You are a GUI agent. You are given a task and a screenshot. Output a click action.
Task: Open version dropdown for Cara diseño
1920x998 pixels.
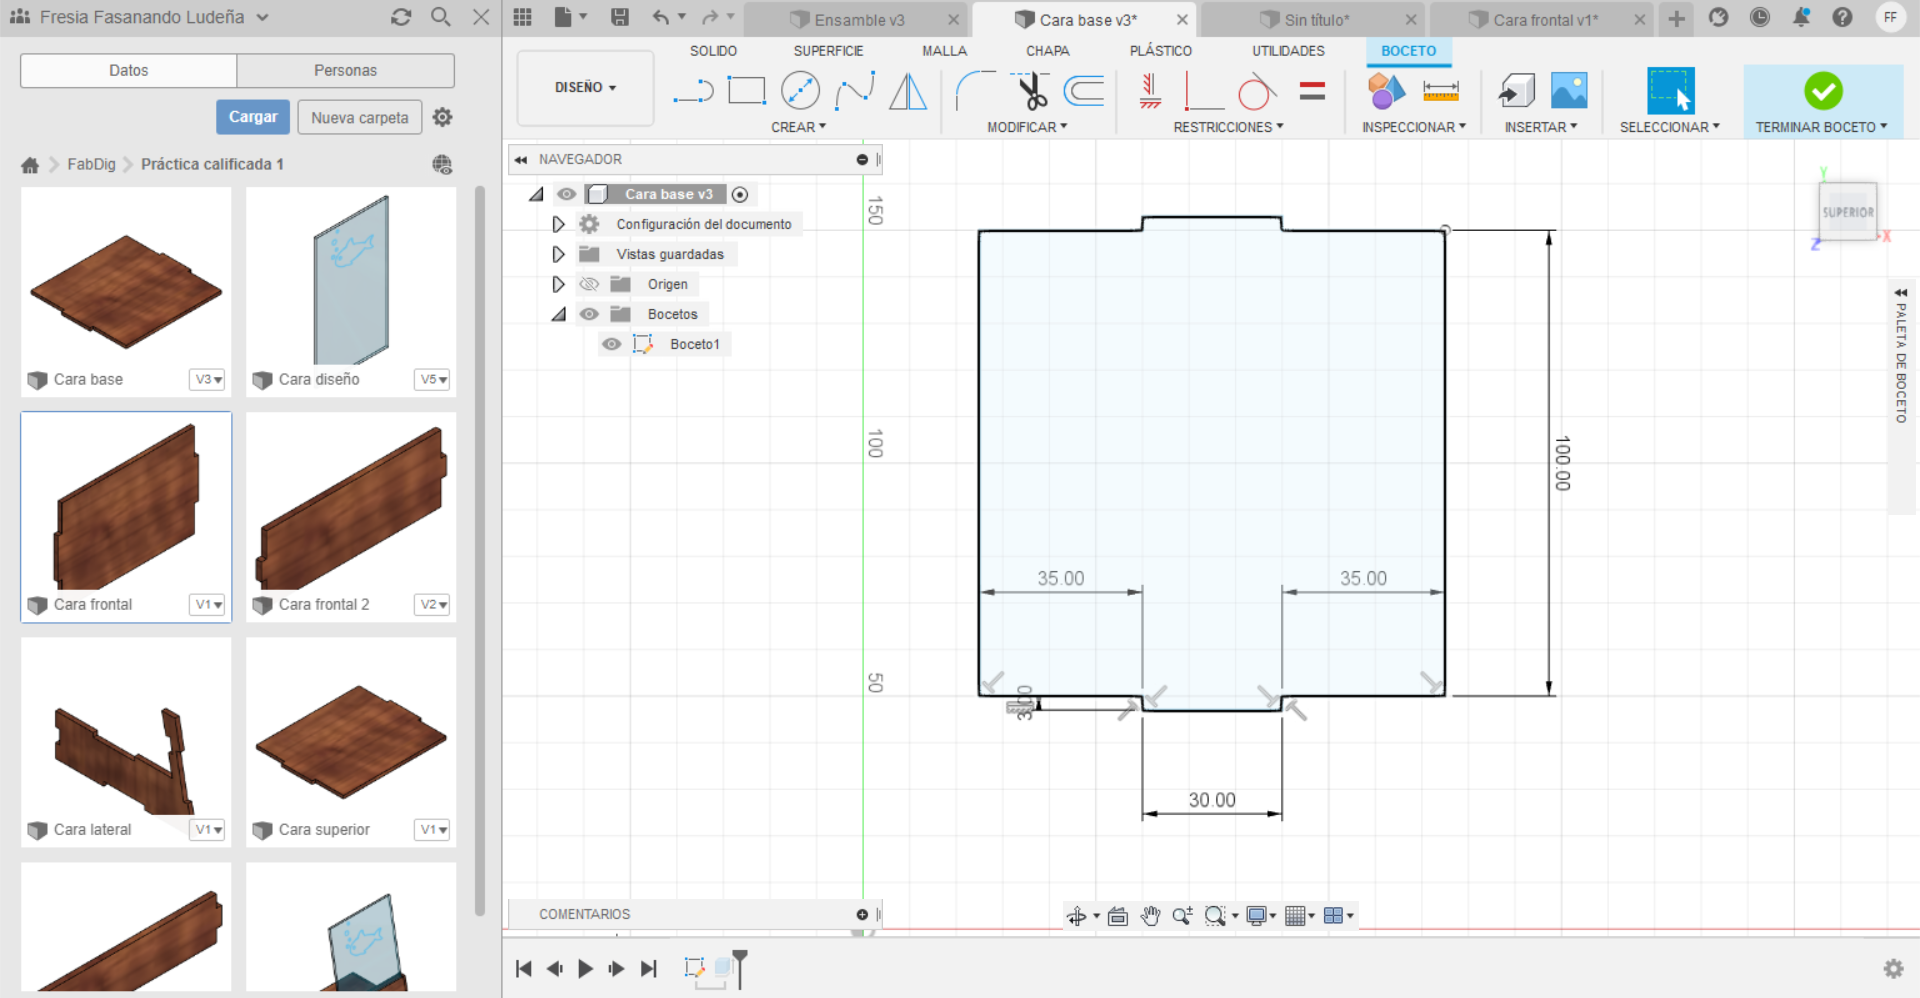point(433,380)
